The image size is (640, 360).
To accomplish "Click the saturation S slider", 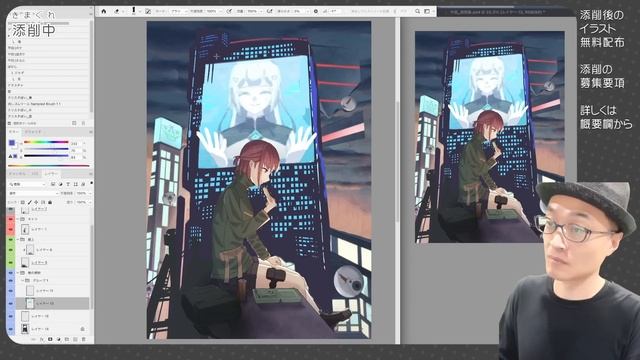I will tap(46, 149).
